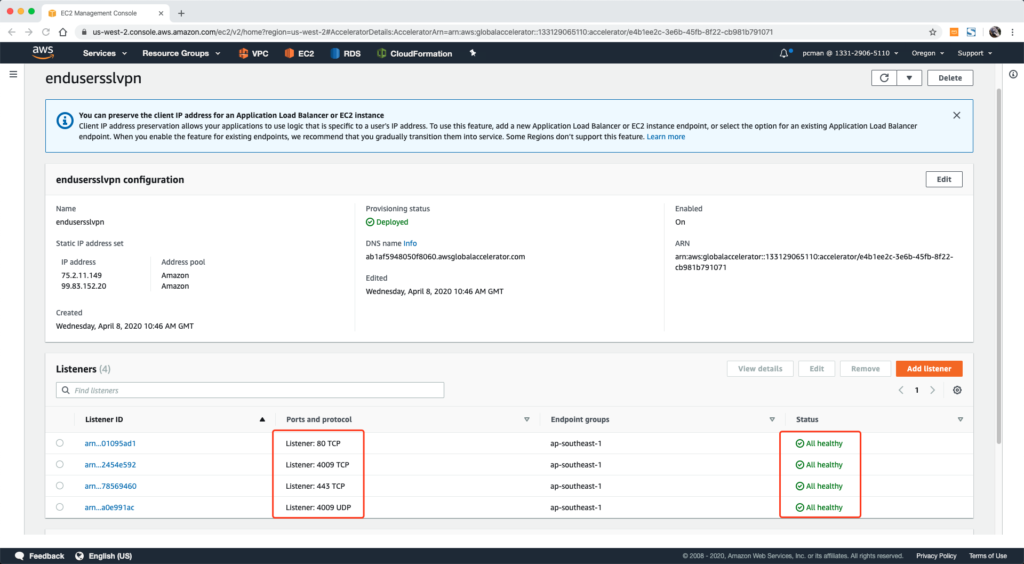Select radio button for listener arn...2454e592

[60, 465]
